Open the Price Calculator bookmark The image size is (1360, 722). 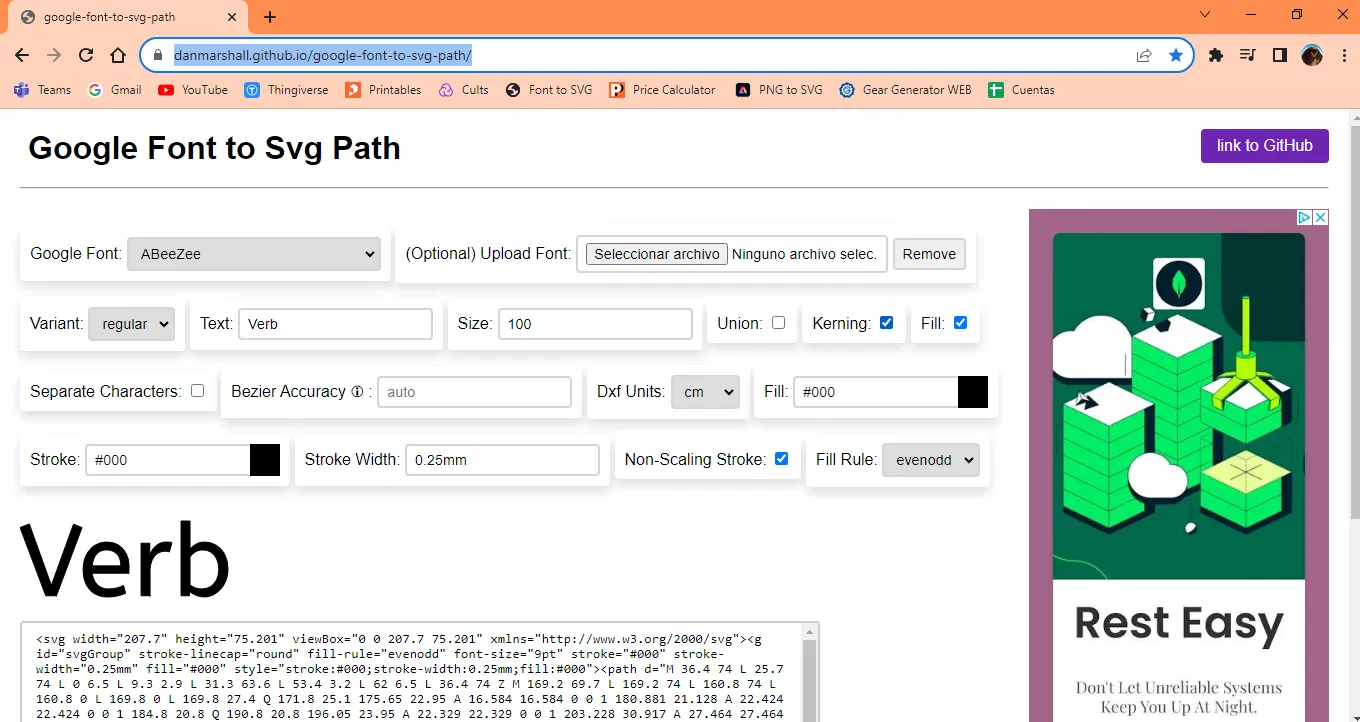coord(663,90)
